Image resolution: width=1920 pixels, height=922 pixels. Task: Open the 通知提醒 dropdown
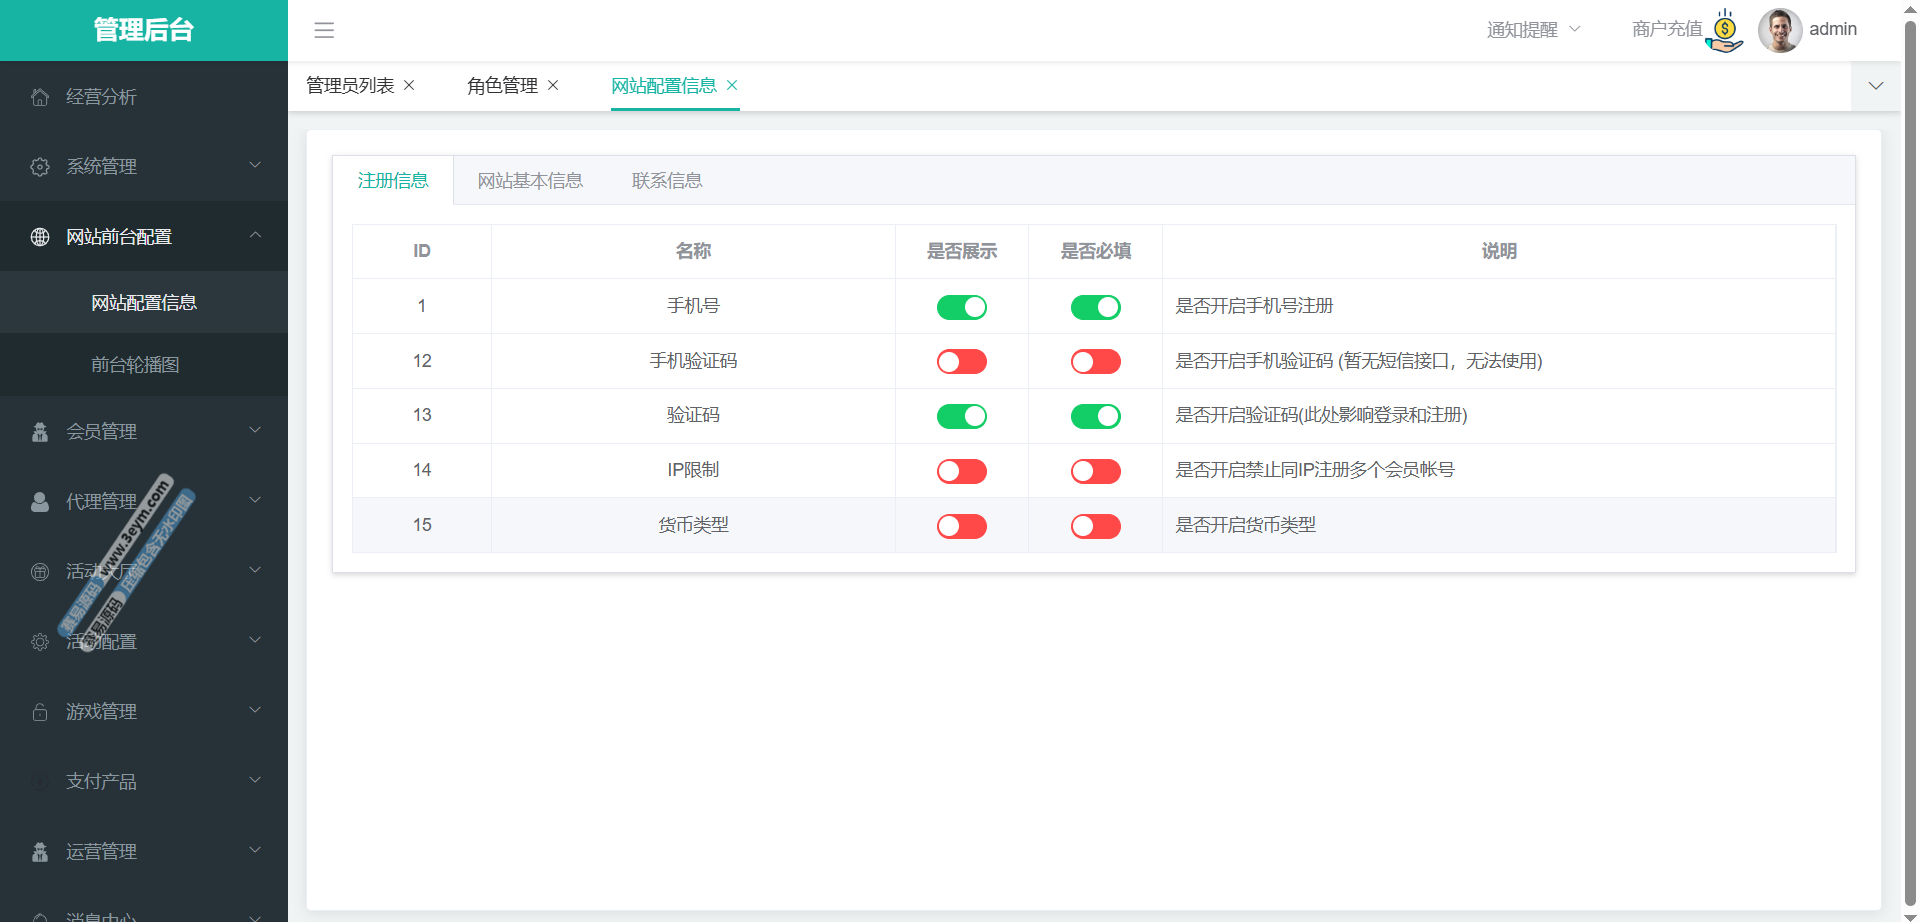point(1533,30)
